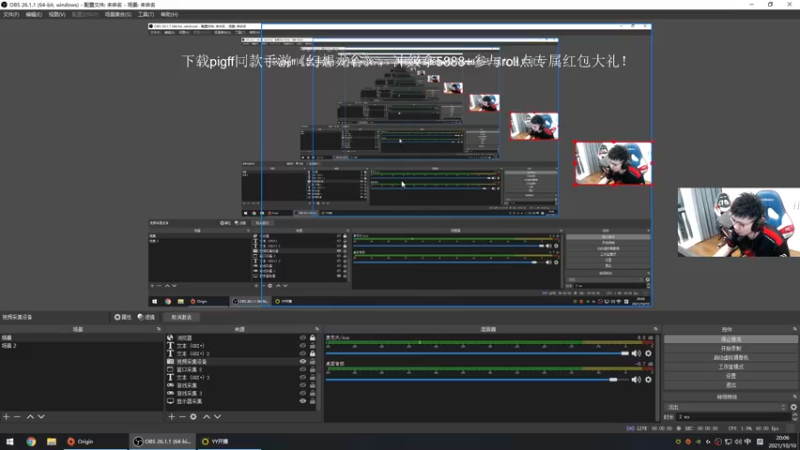Open desktop audio (桌面音频) settings gear
The height and width of the screenshot is (450, 800).
(x=648, y=380)
